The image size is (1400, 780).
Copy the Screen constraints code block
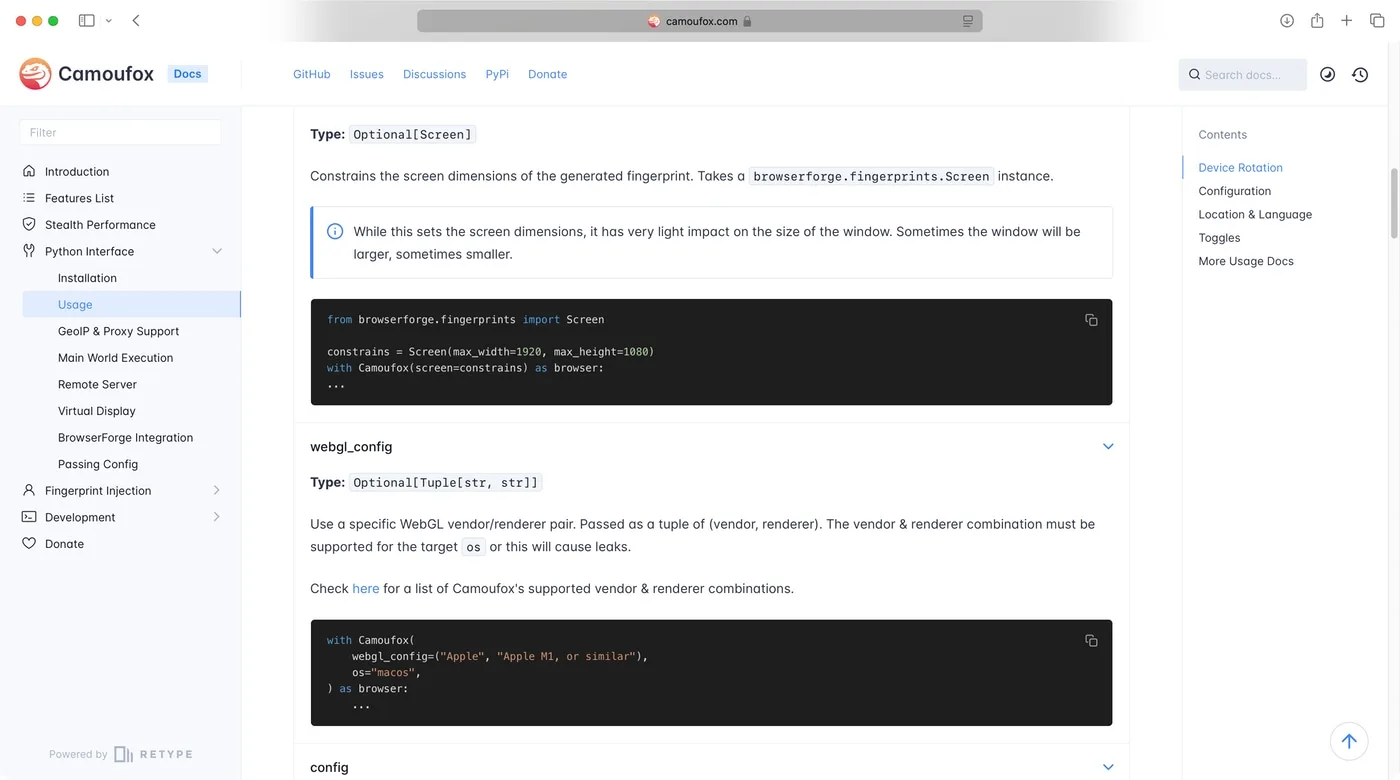tap(1091, 320)
